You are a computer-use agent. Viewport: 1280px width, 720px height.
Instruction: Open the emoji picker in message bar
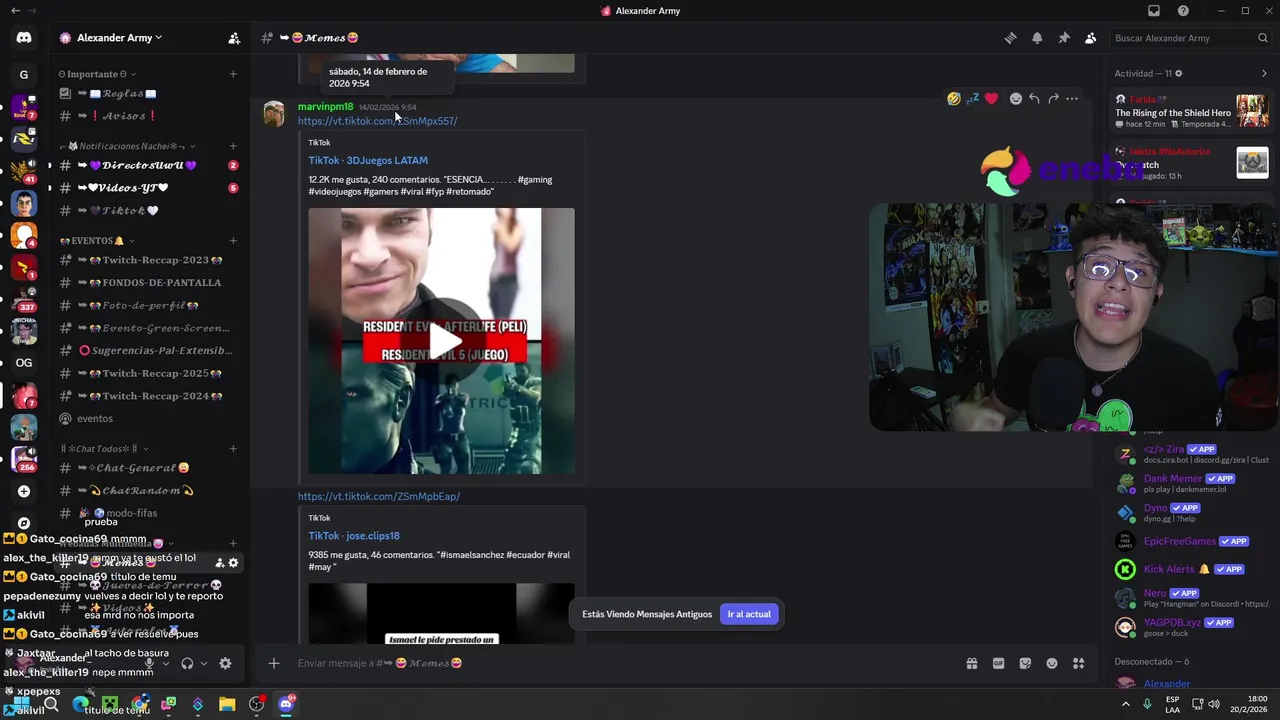click(1052, 663)
